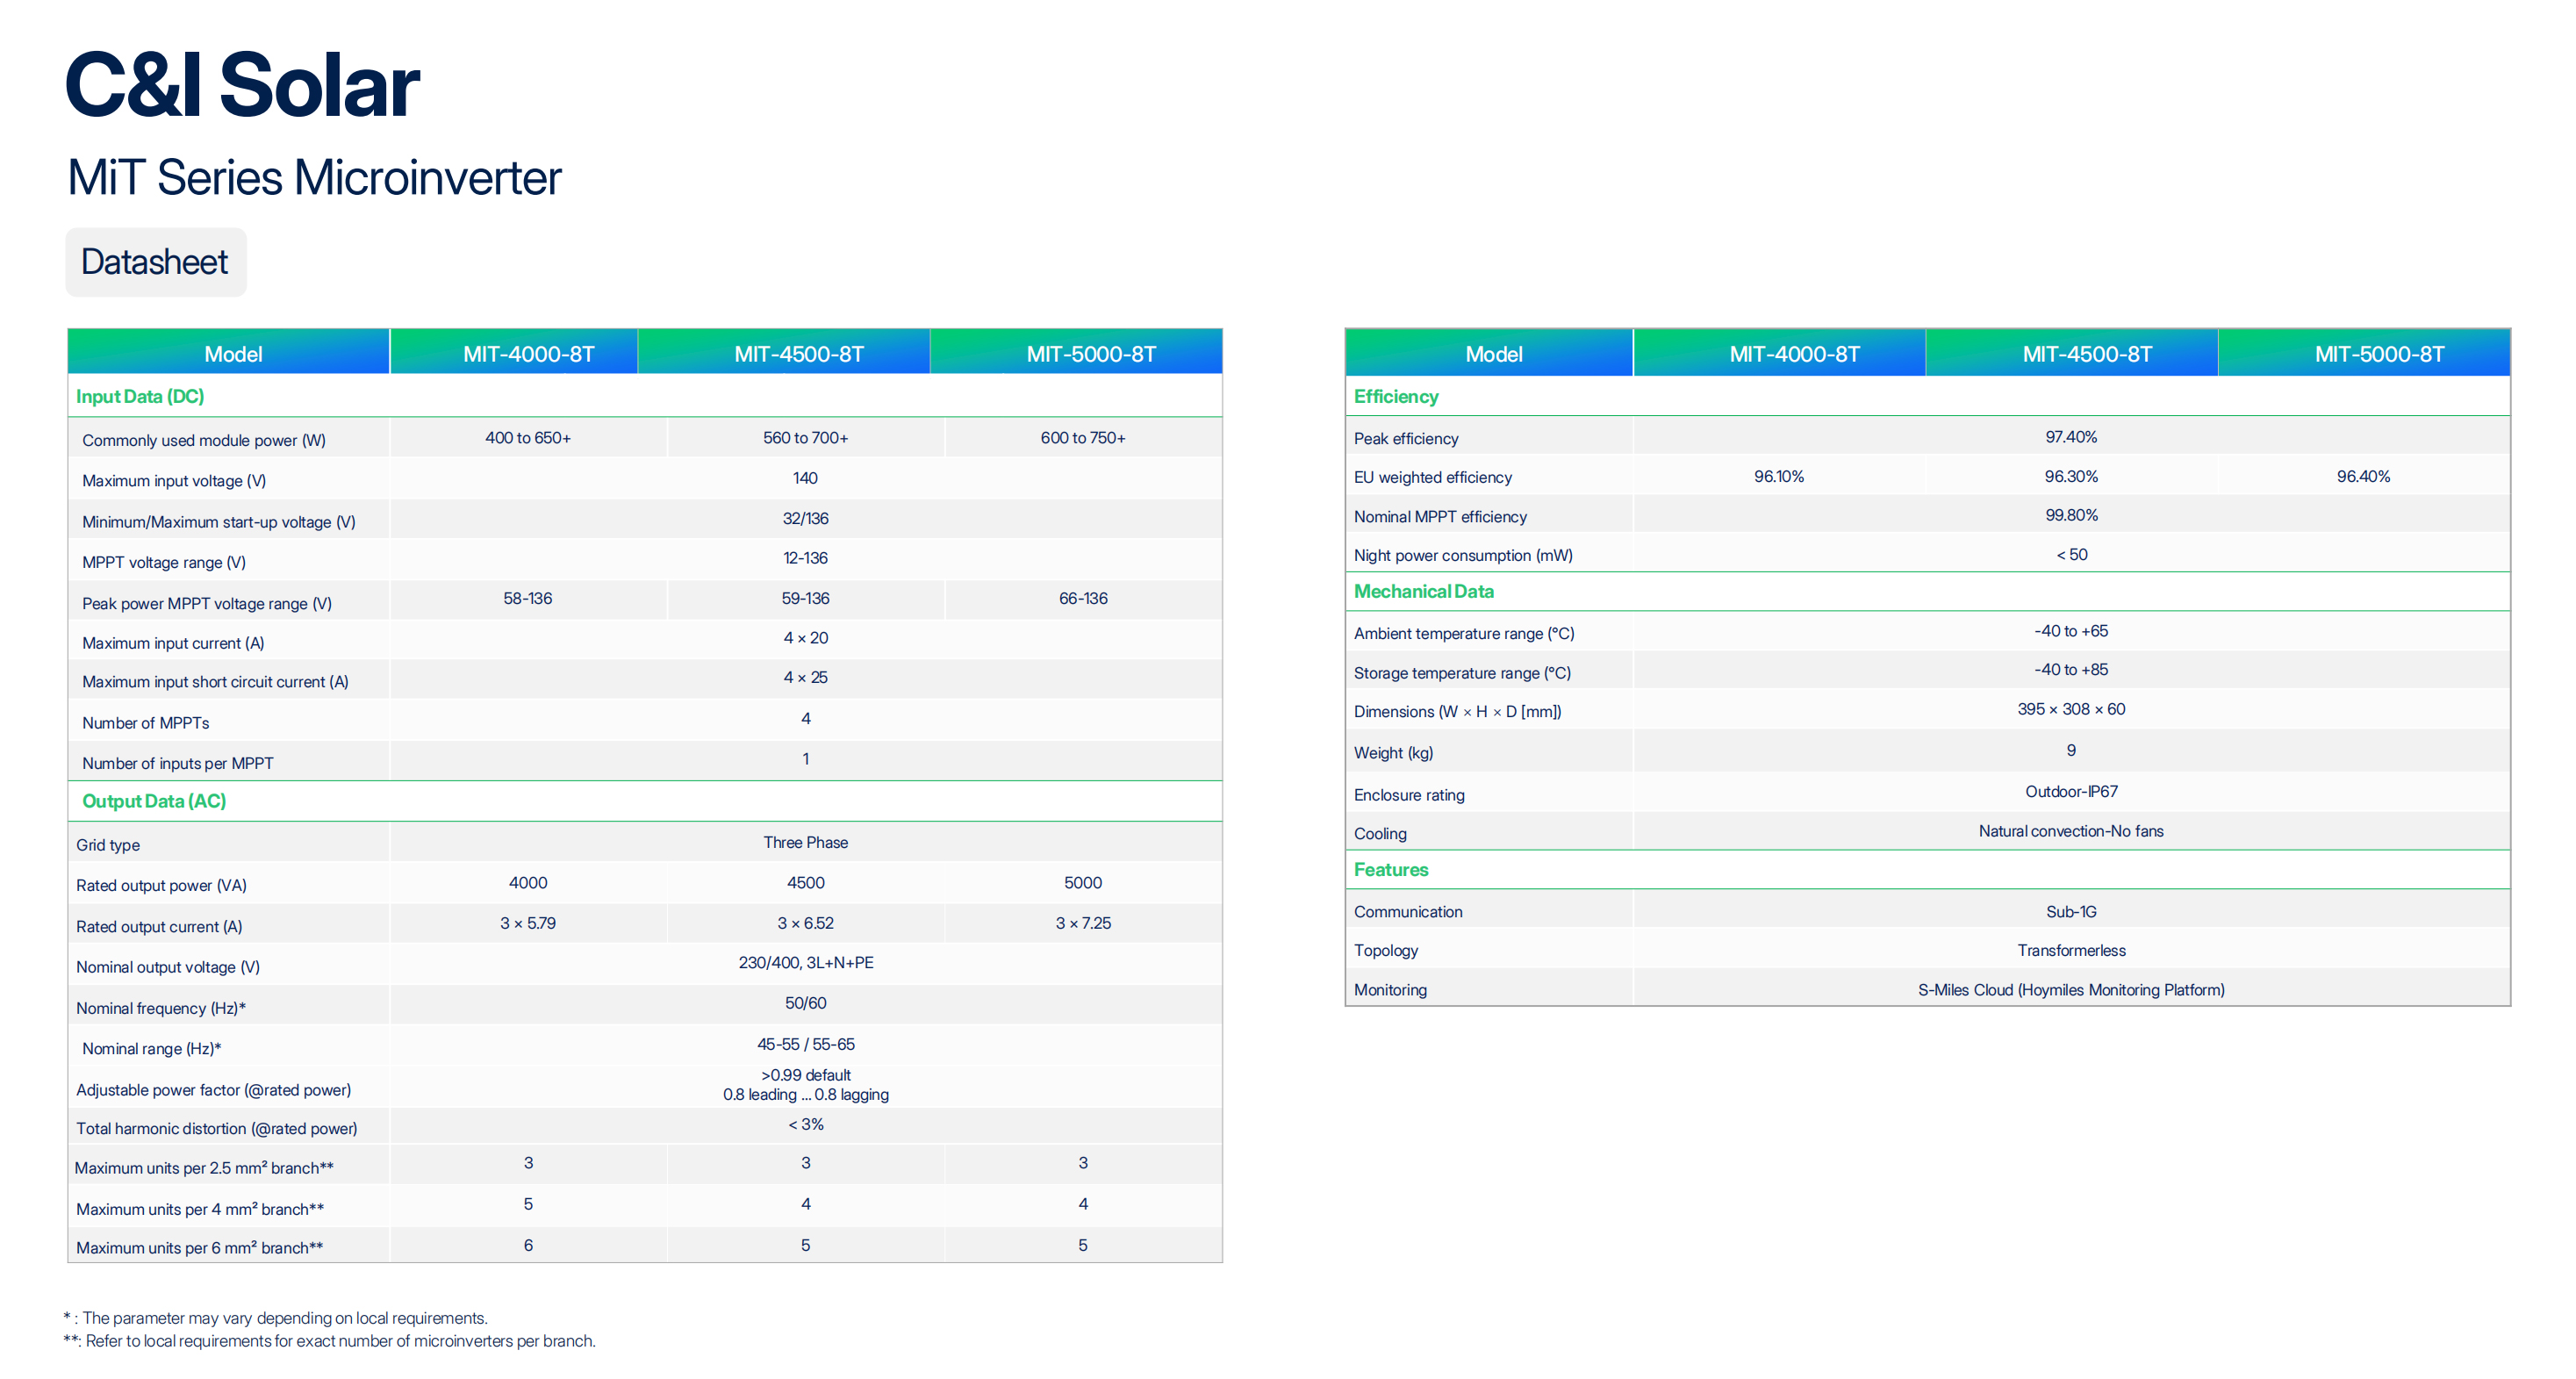Click the Input Data (DC) section heading
The image size is (2576, 1379).
(x=140, y=396)
